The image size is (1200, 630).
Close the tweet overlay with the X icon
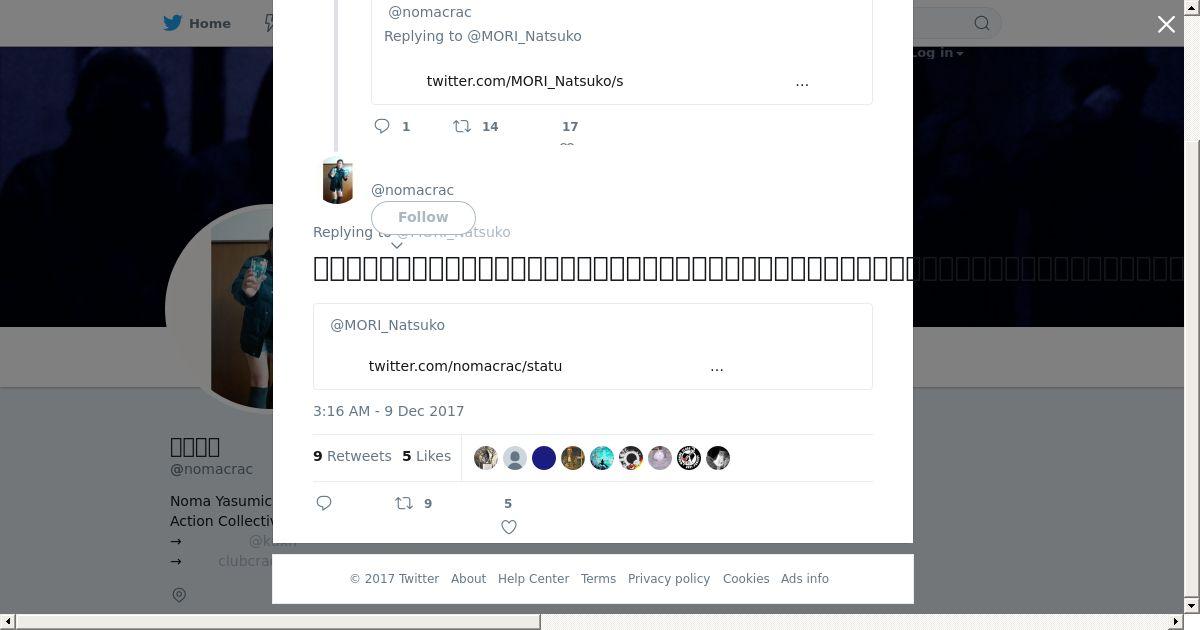tap(1166, 24)
